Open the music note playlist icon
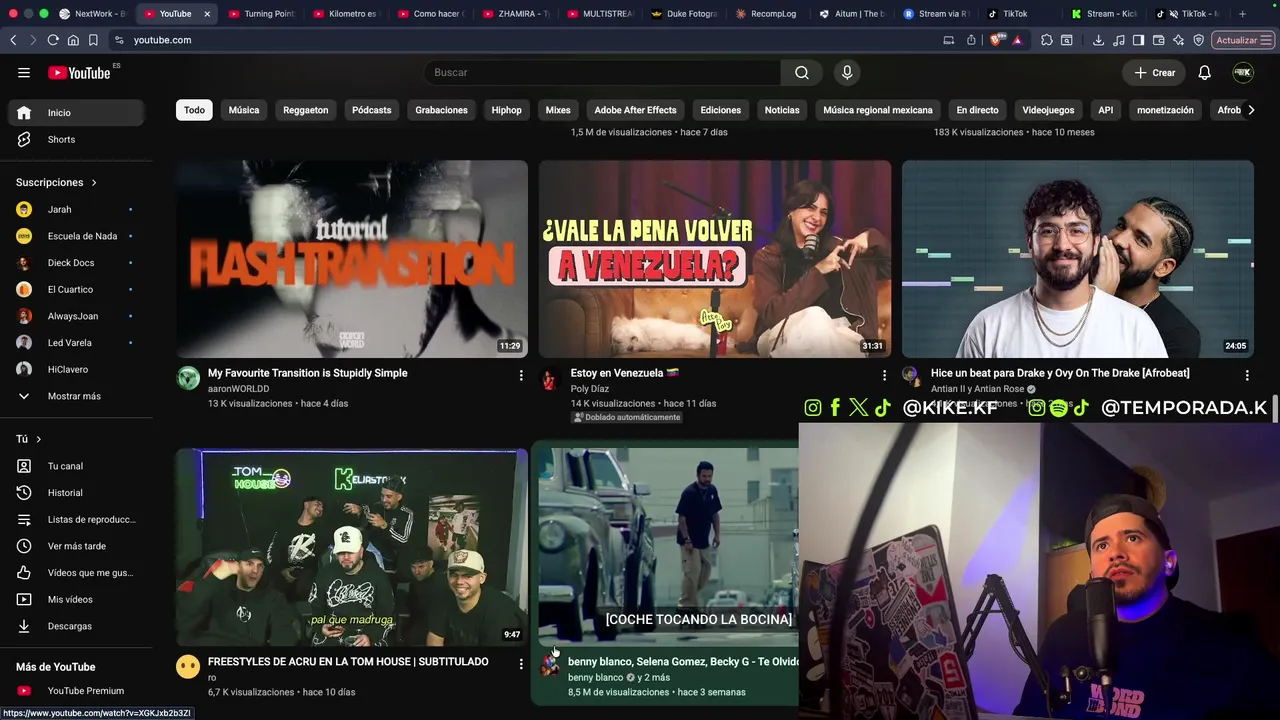The width and height of the screenshot is (1280, 720). (x=1118, y=40)
